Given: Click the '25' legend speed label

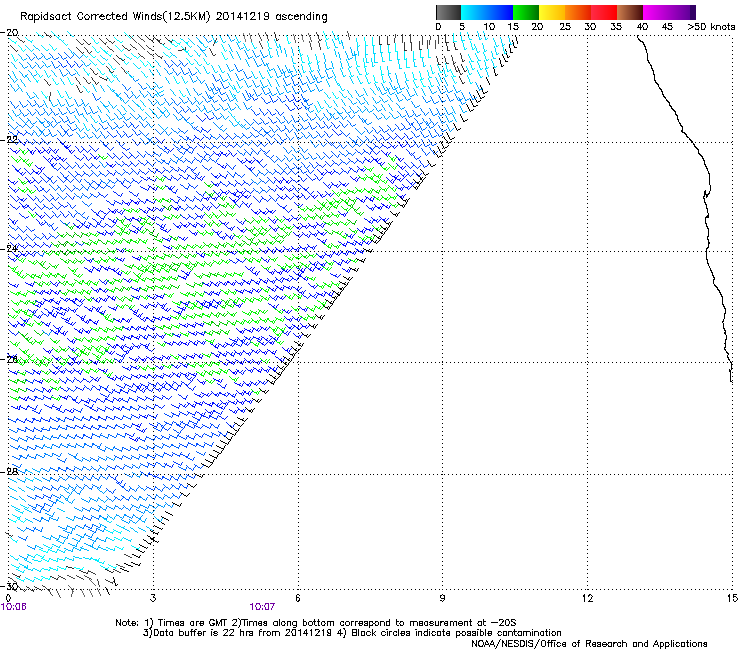Looking at the screenshot, I should coord(564,27).
